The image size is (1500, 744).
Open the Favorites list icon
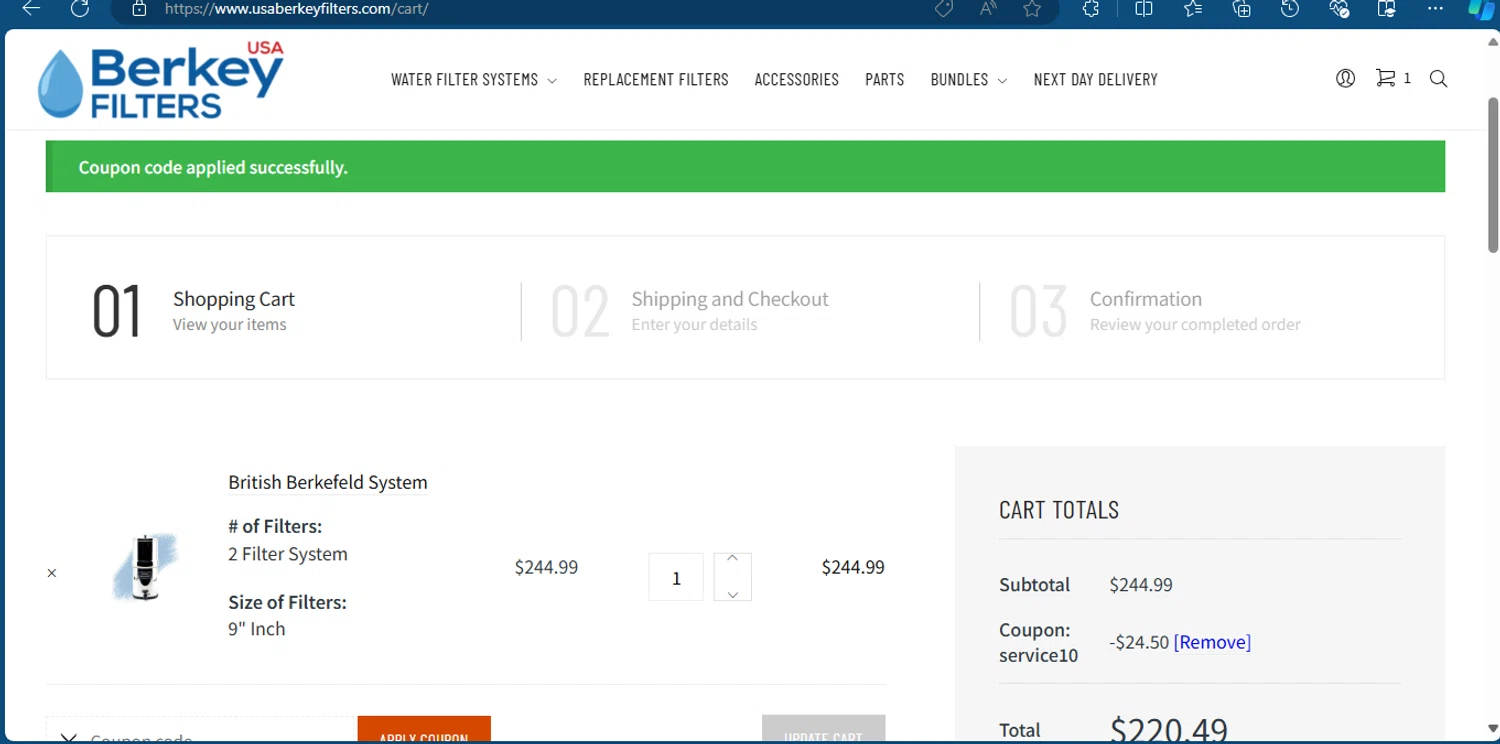(1193, 8)
